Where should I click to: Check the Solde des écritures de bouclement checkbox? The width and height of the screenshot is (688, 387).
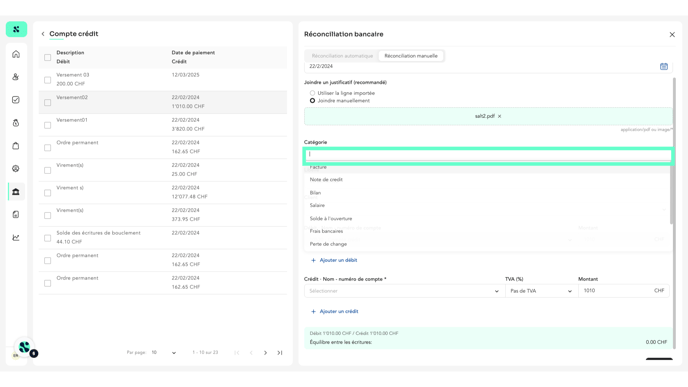tap(47, 238)
